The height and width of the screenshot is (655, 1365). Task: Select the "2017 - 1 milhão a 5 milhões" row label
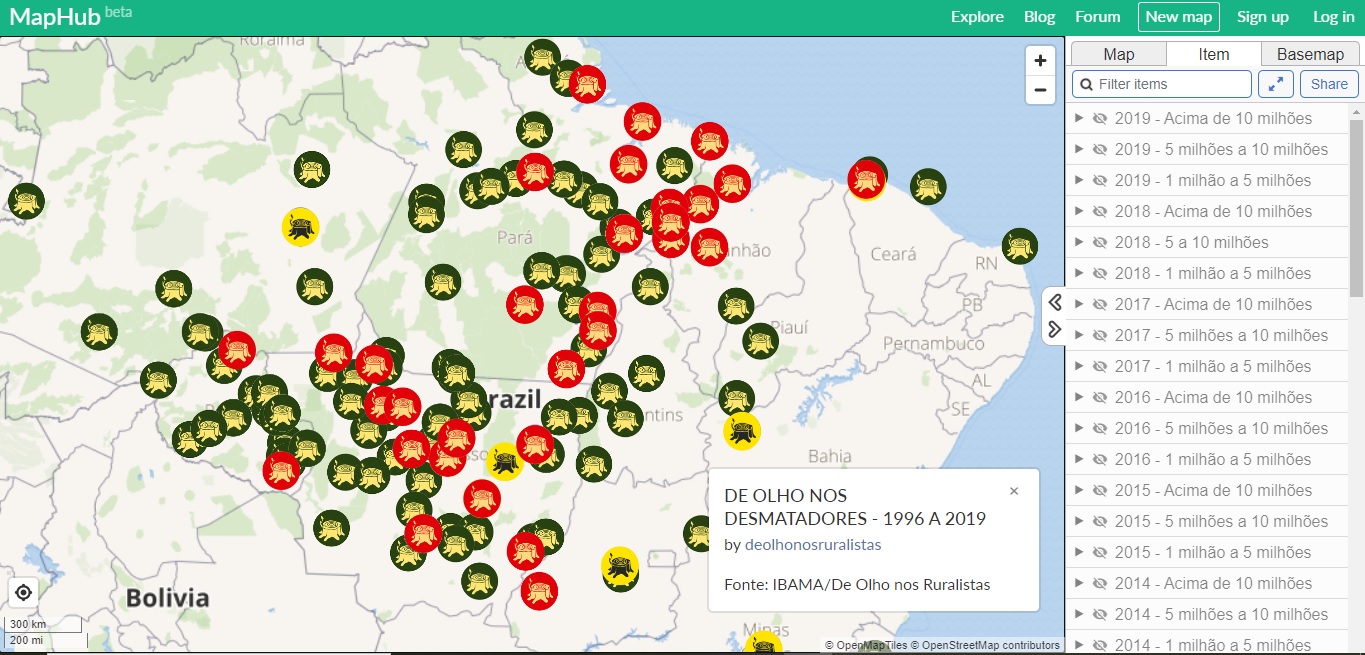click(1213, 366)
